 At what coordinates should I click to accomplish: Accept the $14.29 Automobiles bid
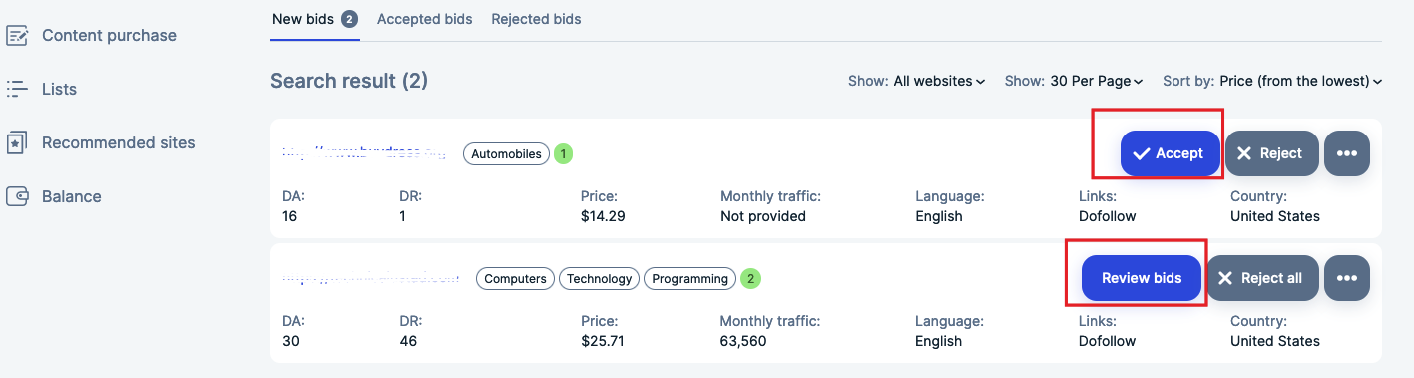(1170, 153)
